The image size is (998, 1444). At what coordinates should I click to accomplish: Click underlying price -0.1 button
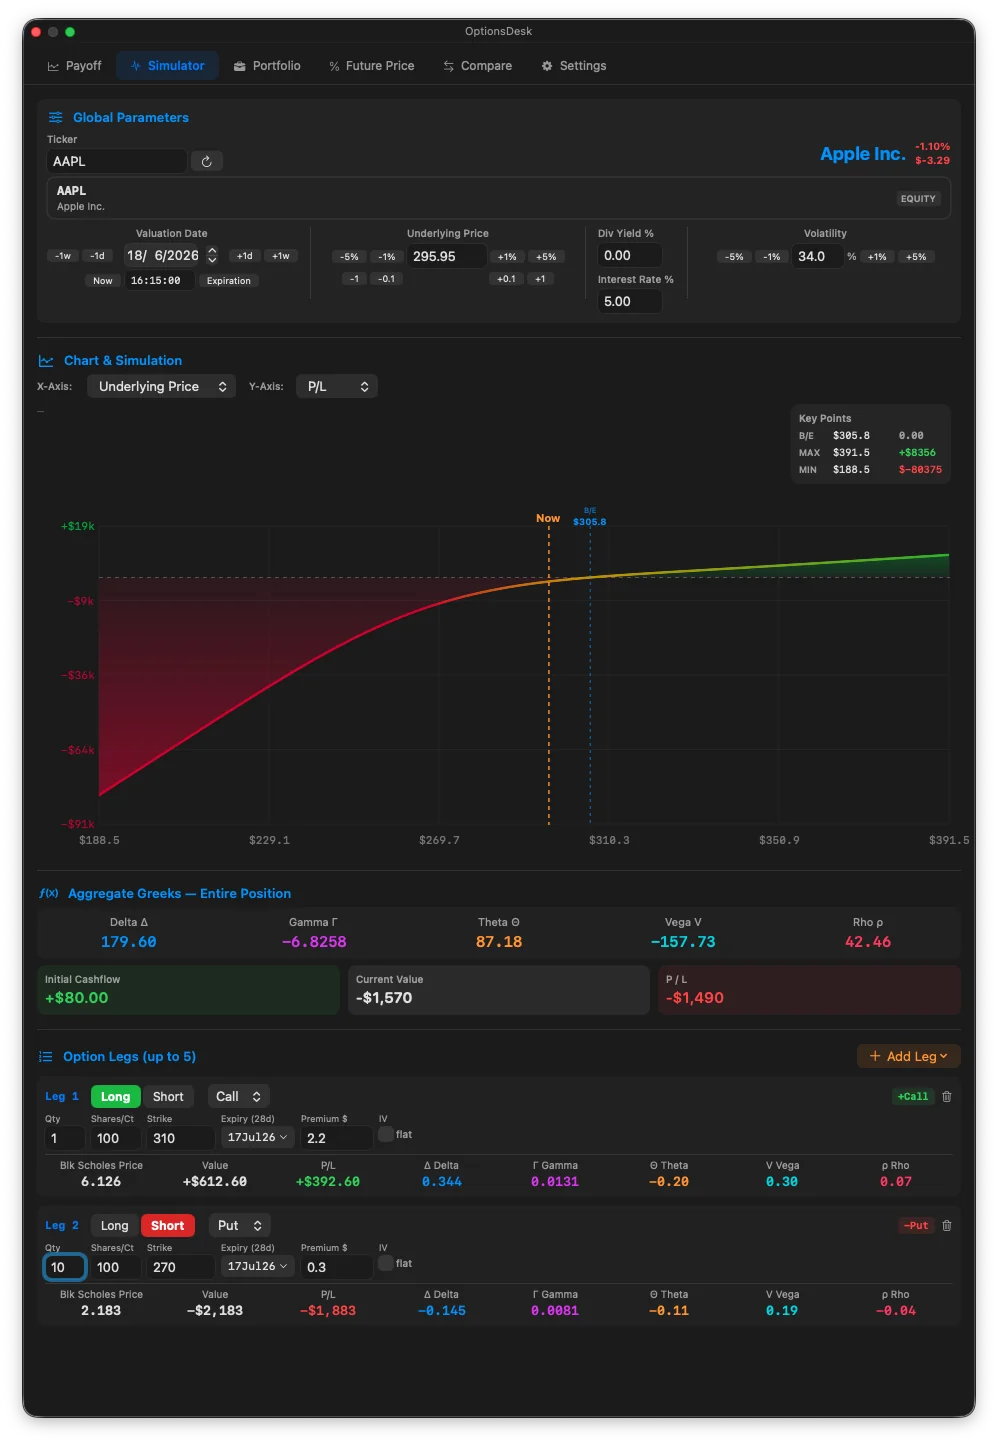[387, 279]
